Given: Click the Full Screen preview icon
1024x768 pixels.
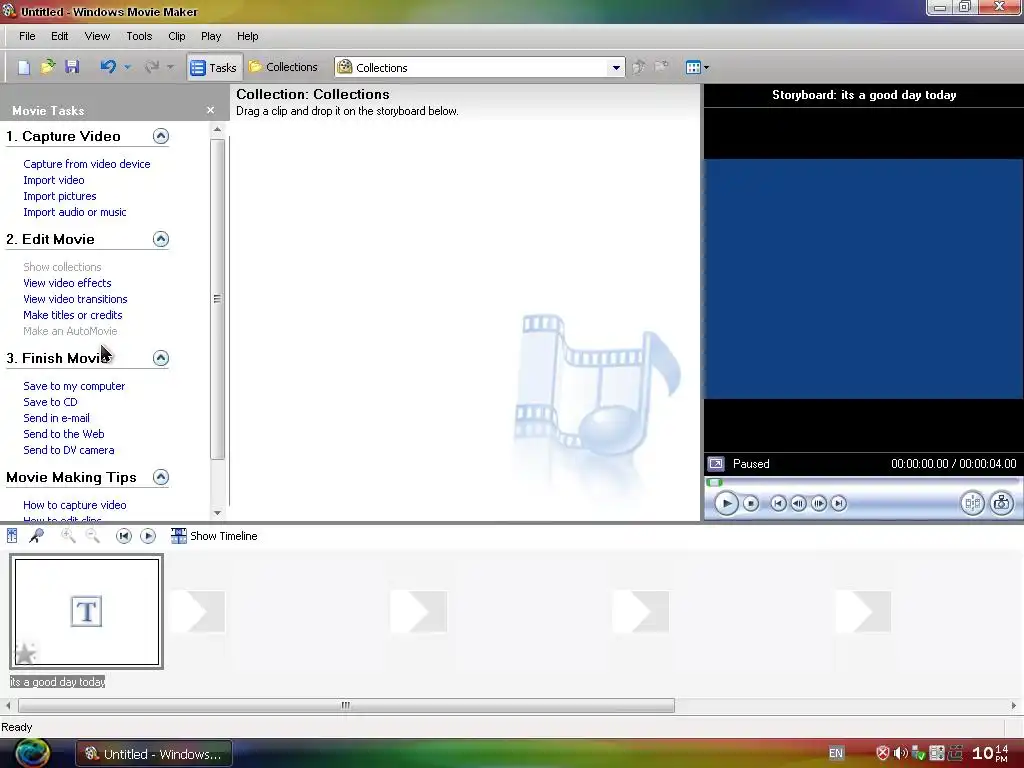Looking at the screenshot, I should coord(716,464).
